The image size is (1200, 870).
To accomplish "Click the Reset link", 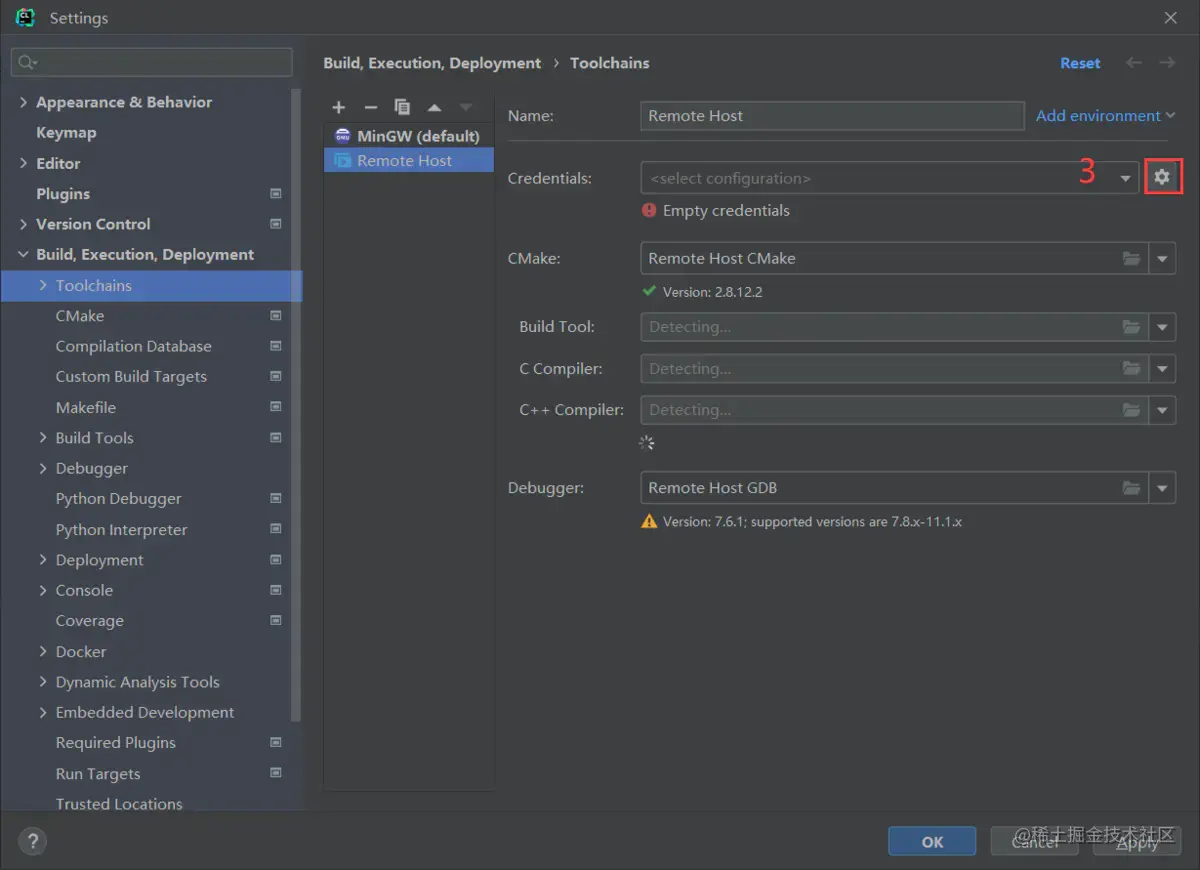I will click(1080, 63).
